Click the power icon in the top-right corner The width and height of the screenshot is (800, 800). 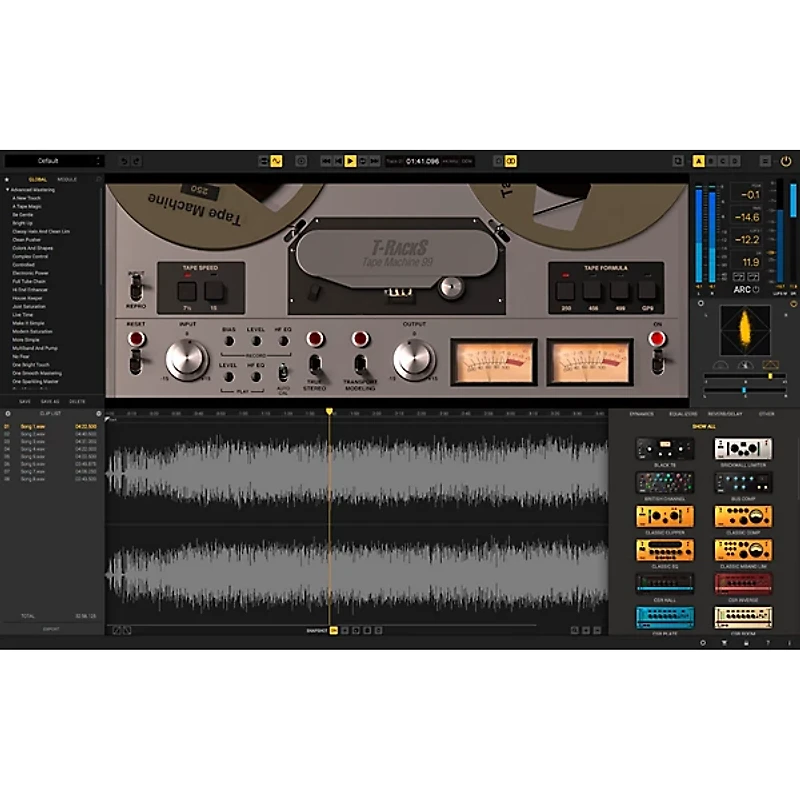(786, 161)
